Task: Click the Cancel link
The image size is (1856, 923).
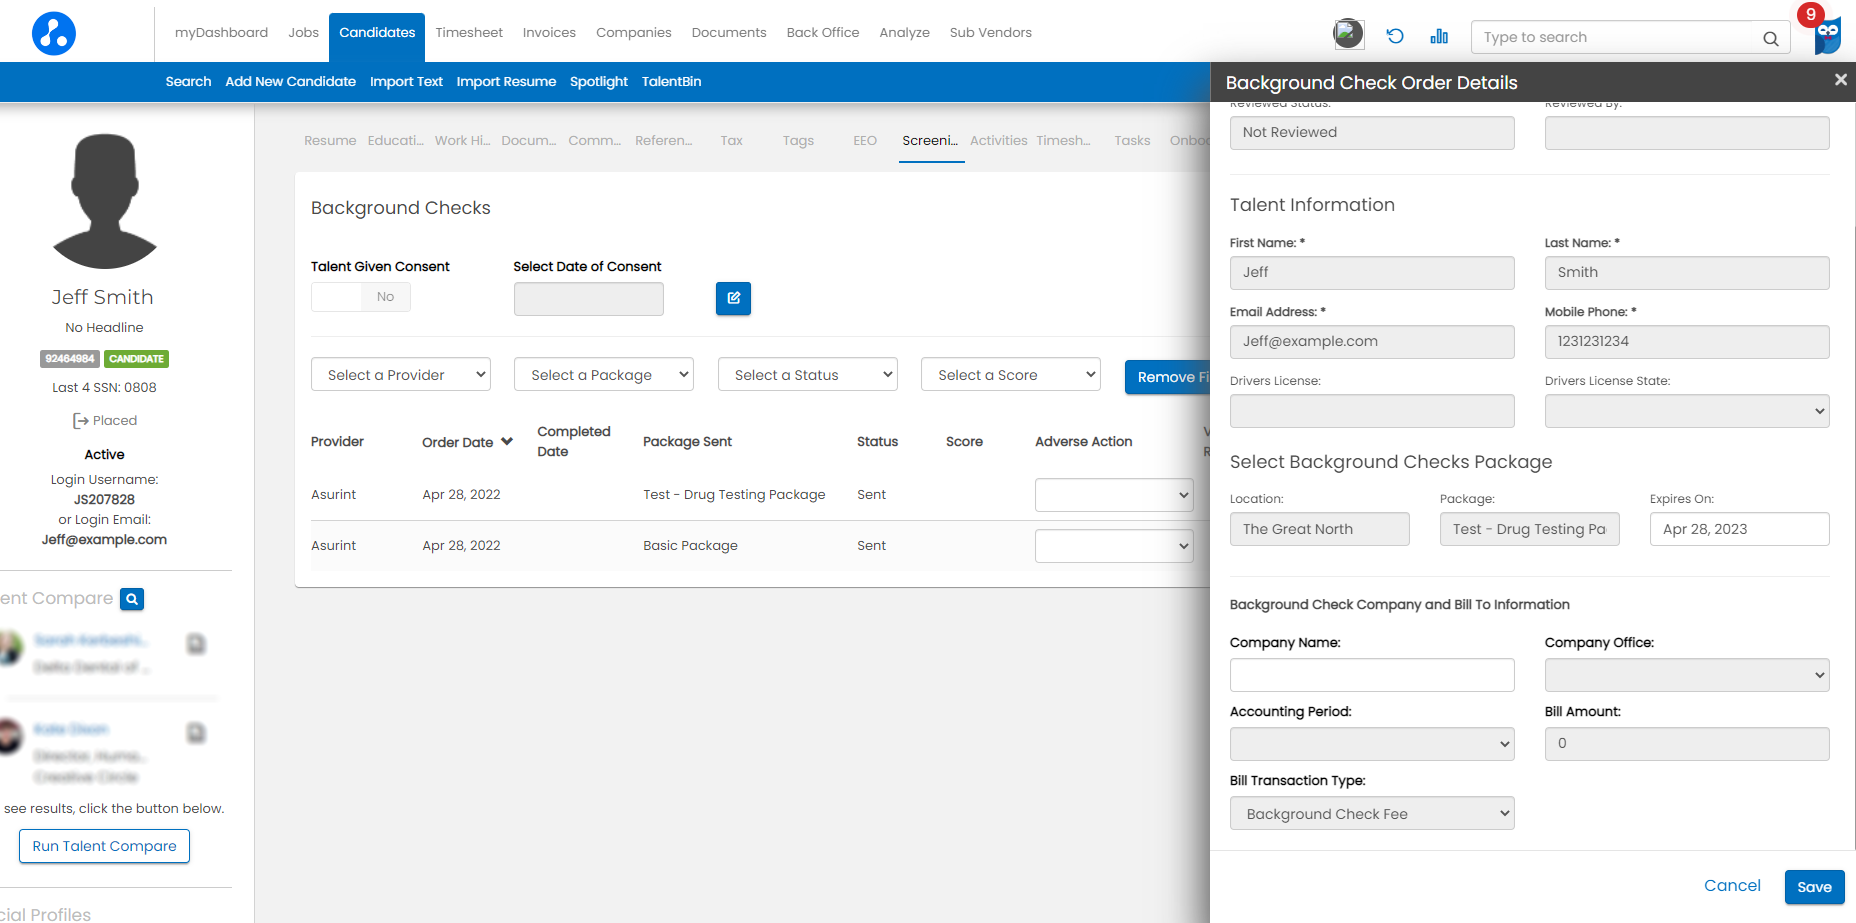Action: click(1732, 886)
